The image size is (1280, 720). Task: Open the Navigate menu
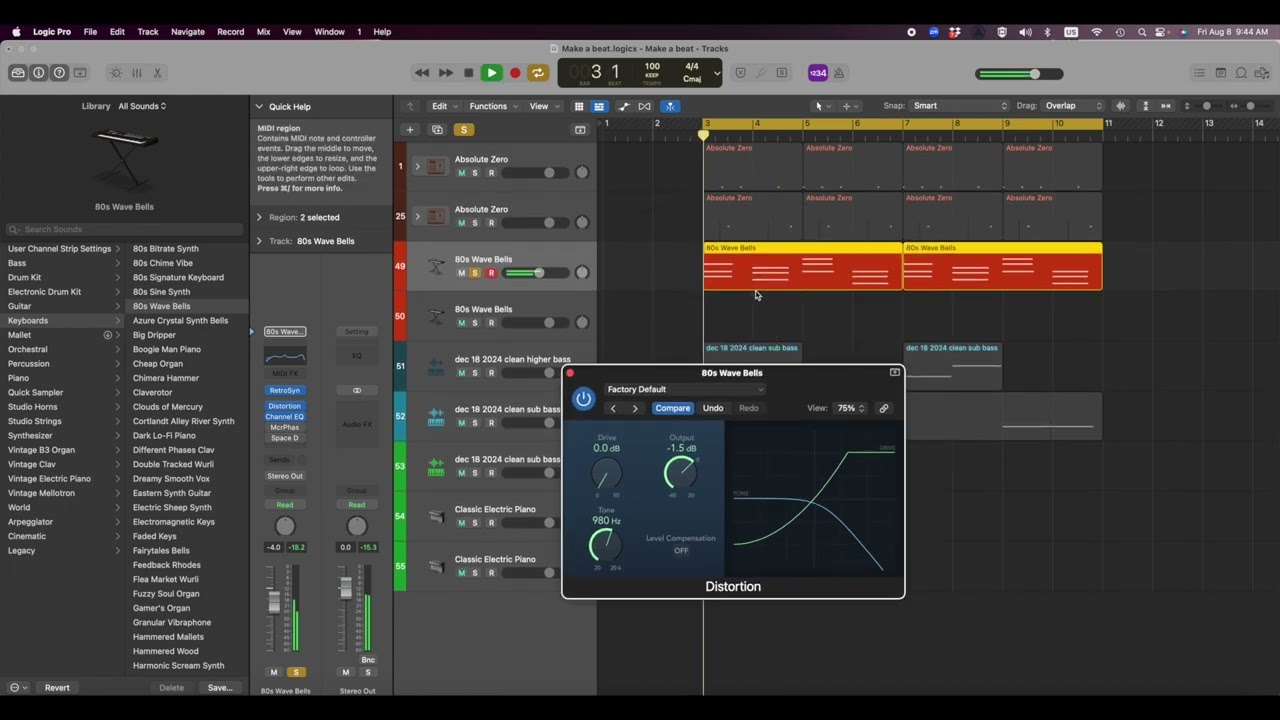click(187, 32)
